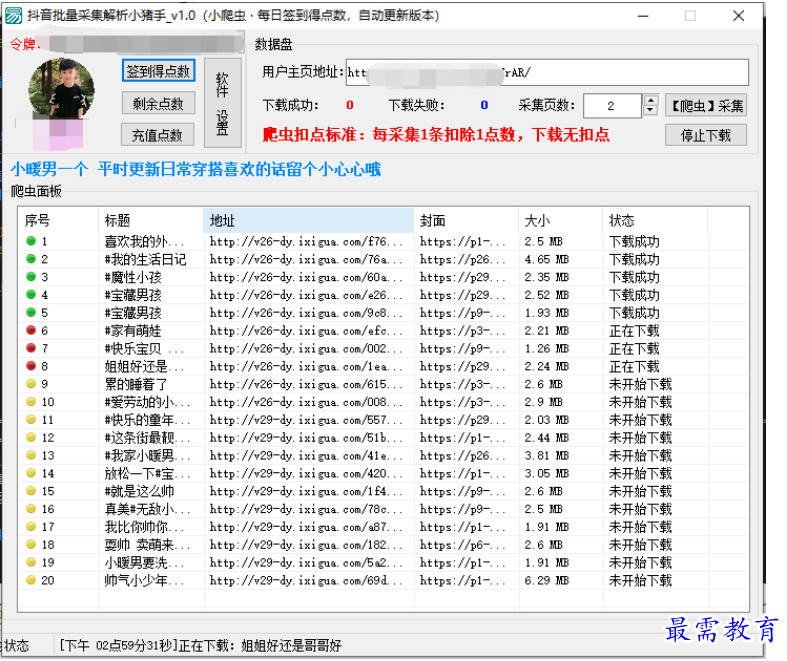Screen dimensions: 787x661
Task: Click green status dot of row 4
Action: pos(31,294)
